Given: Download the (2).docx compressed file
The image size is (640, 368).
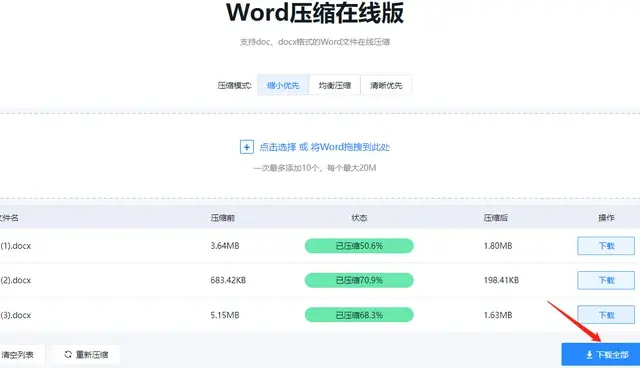Looking at the screenshot, I should point(606,280).
